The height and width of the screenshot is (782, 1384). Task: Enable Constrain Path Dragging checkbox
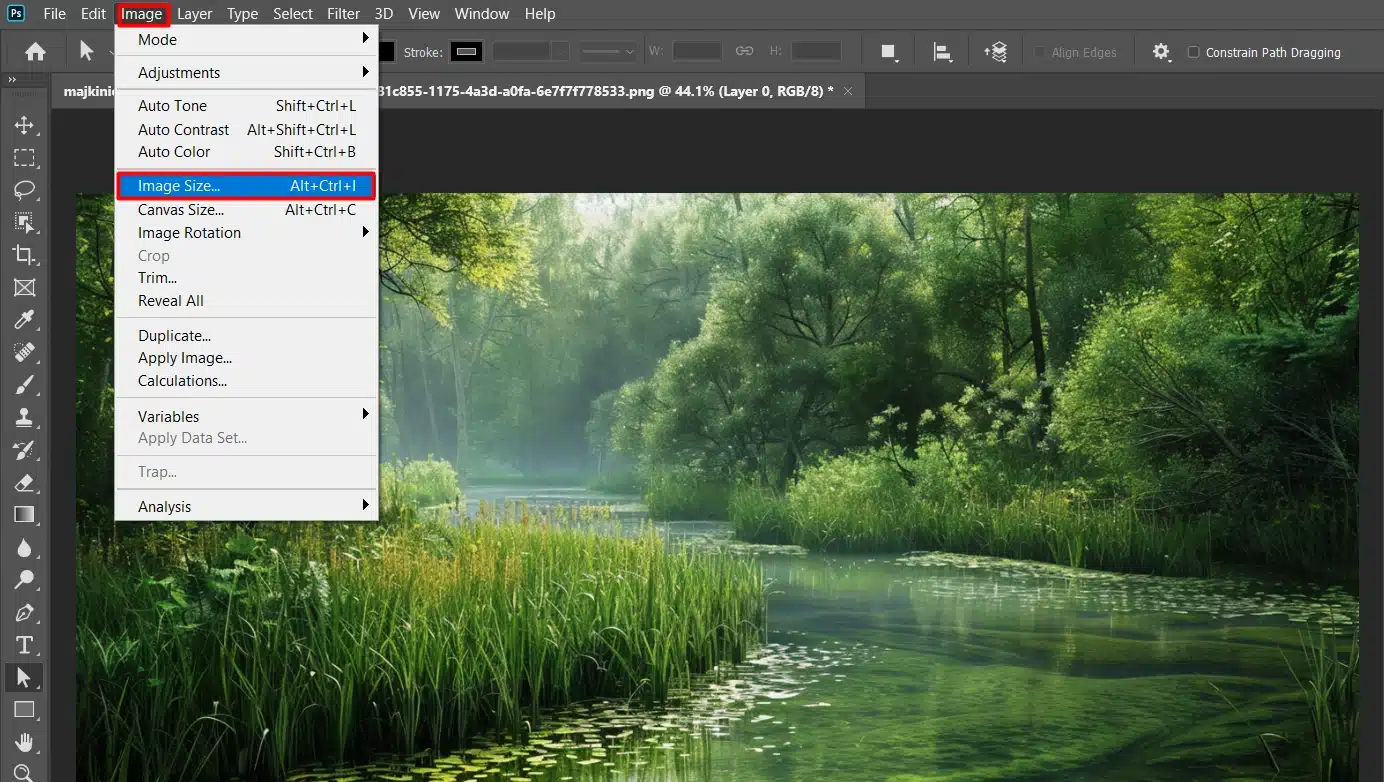1193,52
